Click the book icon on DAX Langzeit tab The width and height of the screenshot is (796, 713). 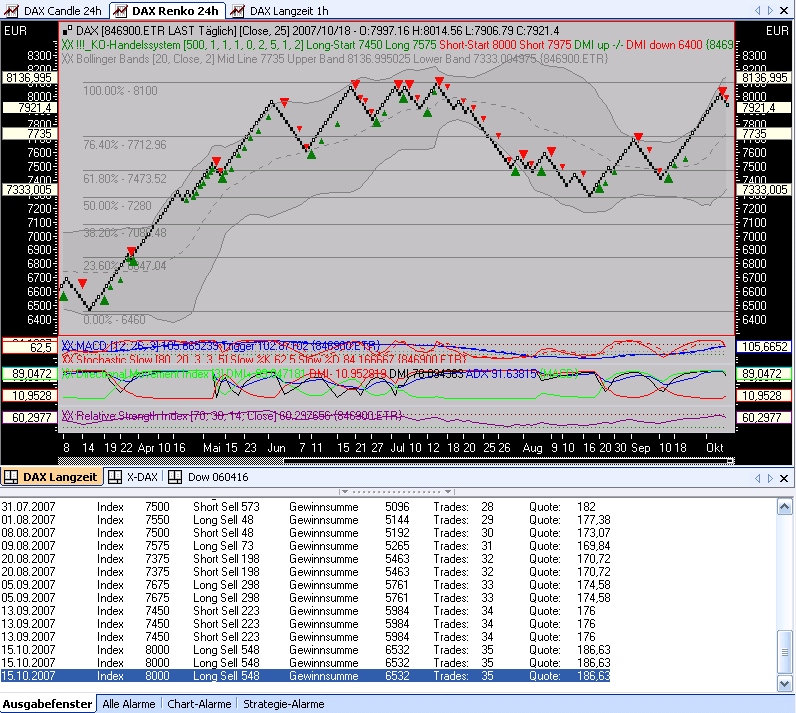[x=11, y=477]
